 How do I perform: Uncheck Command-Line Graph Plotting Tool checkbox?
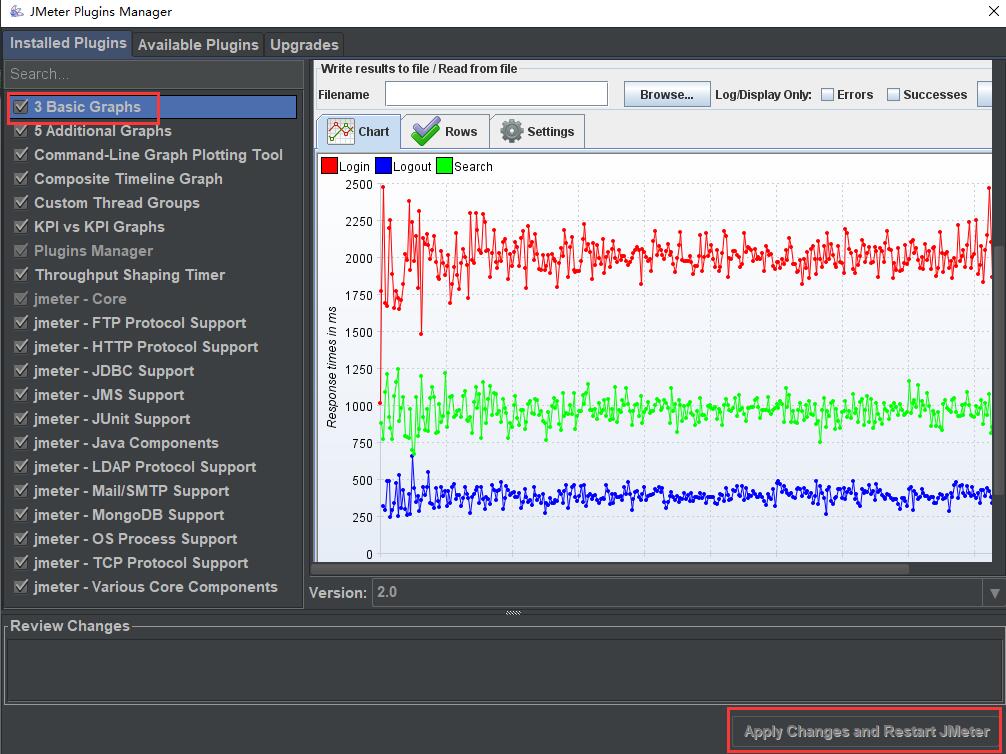[21, 155]
